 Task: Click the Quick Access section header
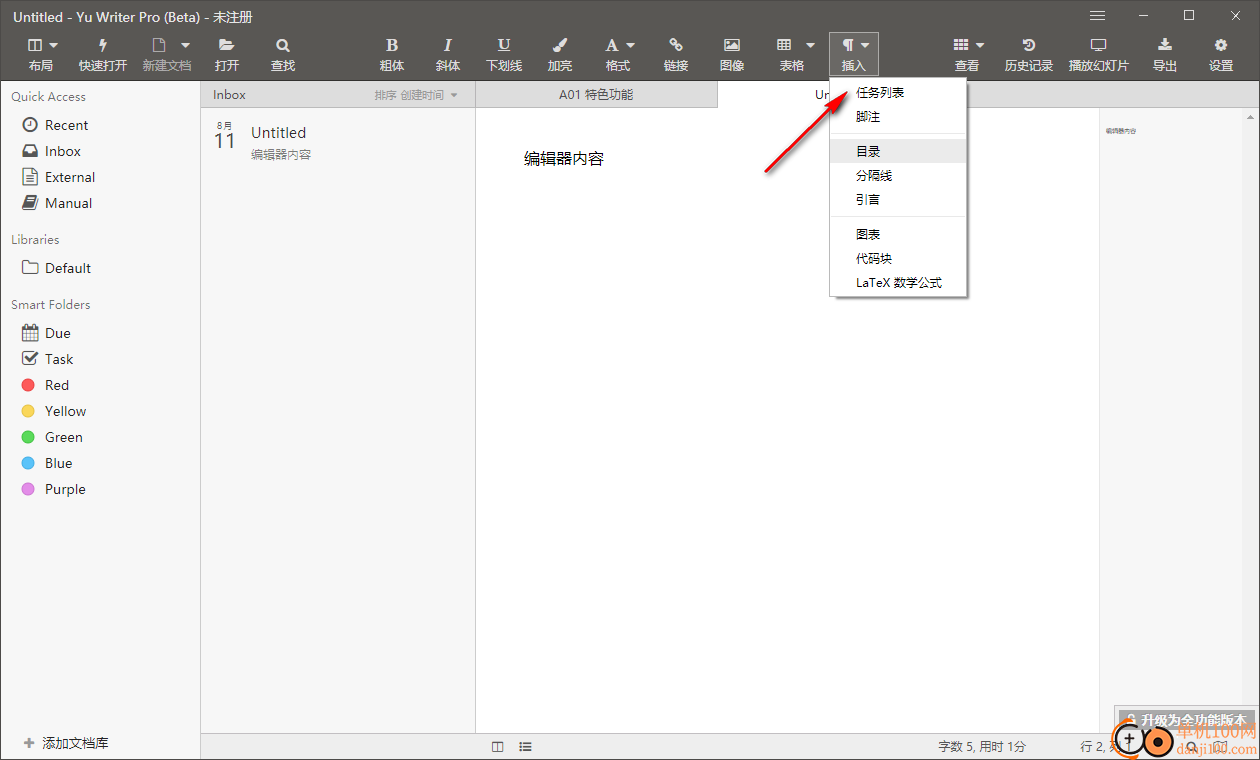pyautogui.click(x=49, y=97)
